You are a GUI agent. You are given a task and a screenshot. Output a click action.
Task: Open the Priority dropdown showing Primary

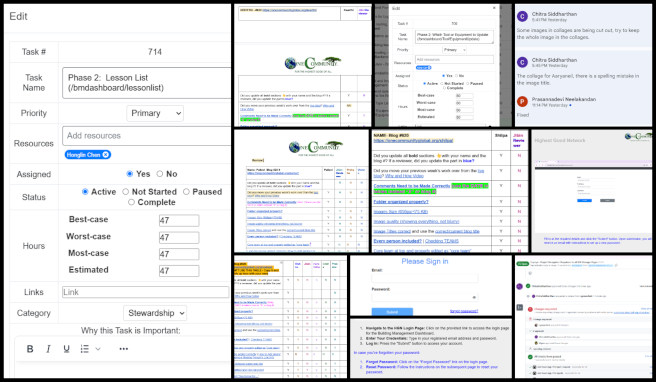[155, 113]
